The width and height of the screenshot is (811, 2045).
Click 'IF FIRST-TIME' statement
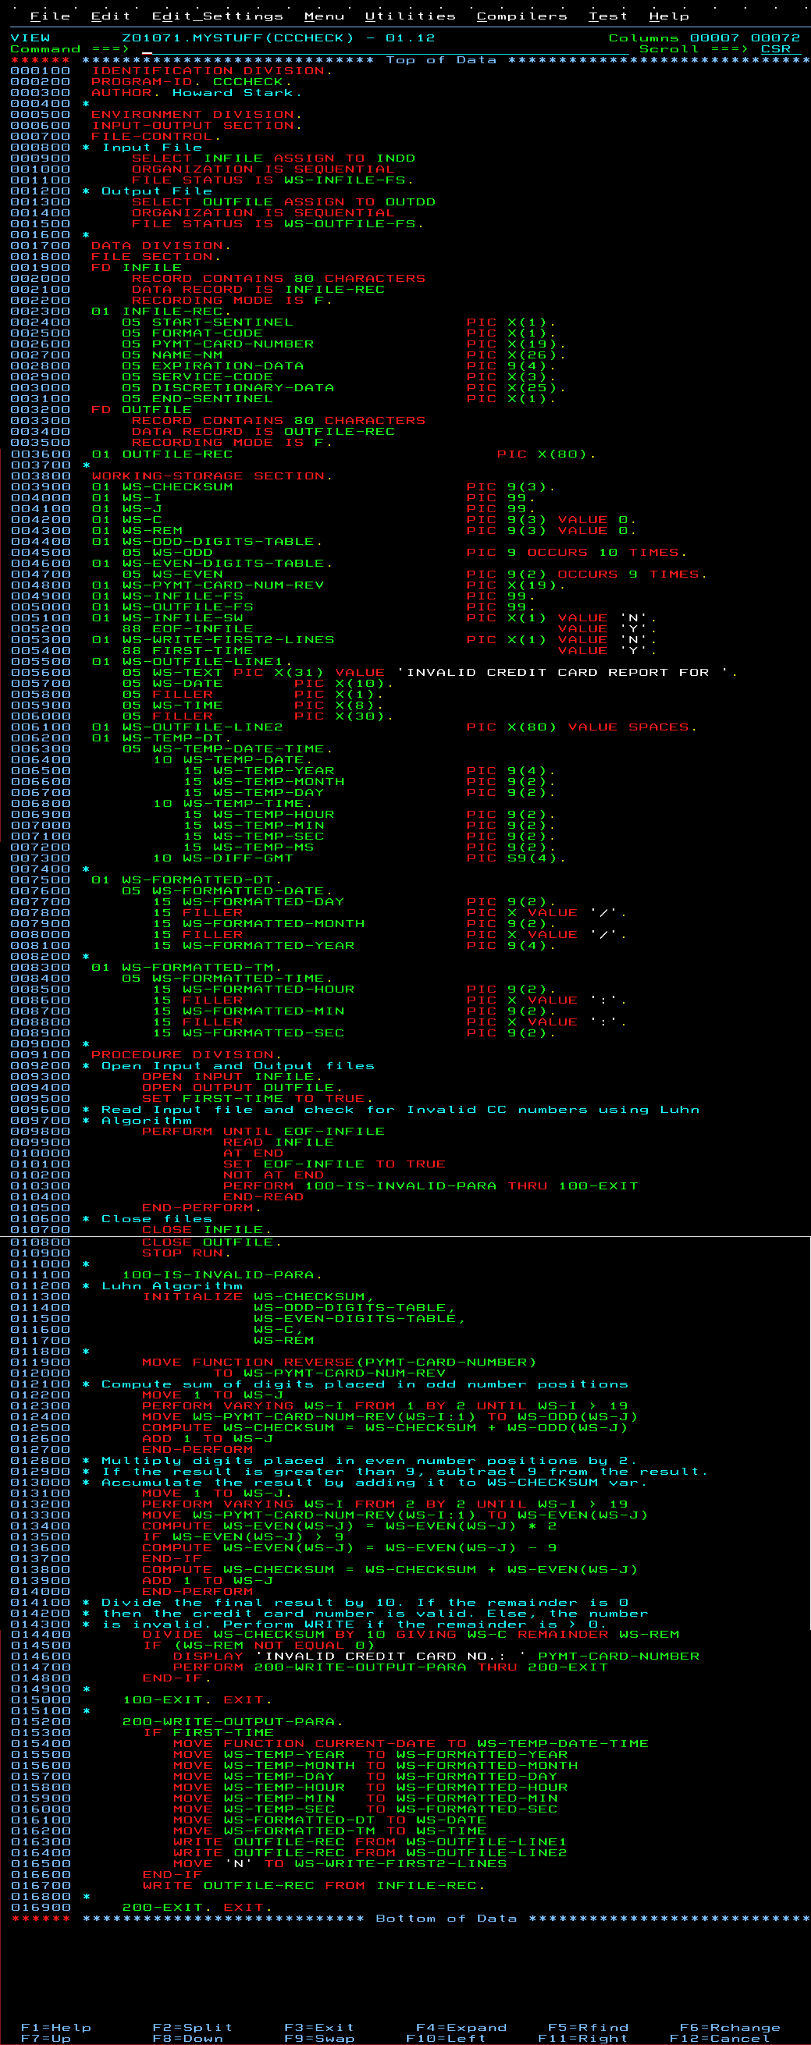207,1732
